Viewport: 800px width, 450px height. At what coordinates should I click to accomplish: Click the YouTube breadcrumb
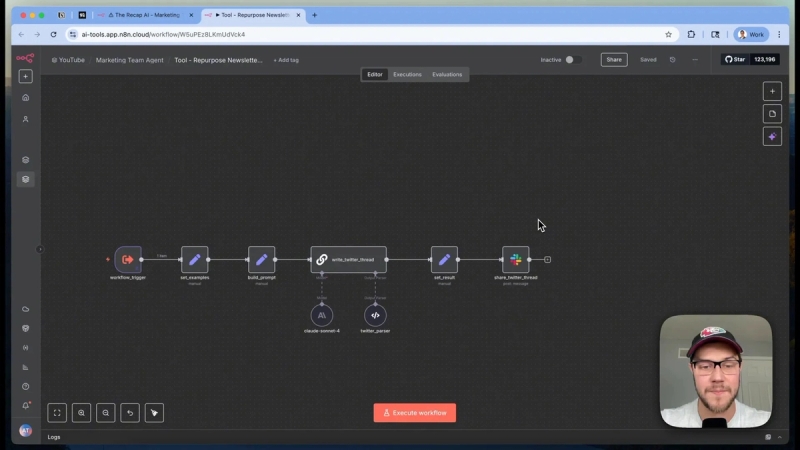[68, 60]
